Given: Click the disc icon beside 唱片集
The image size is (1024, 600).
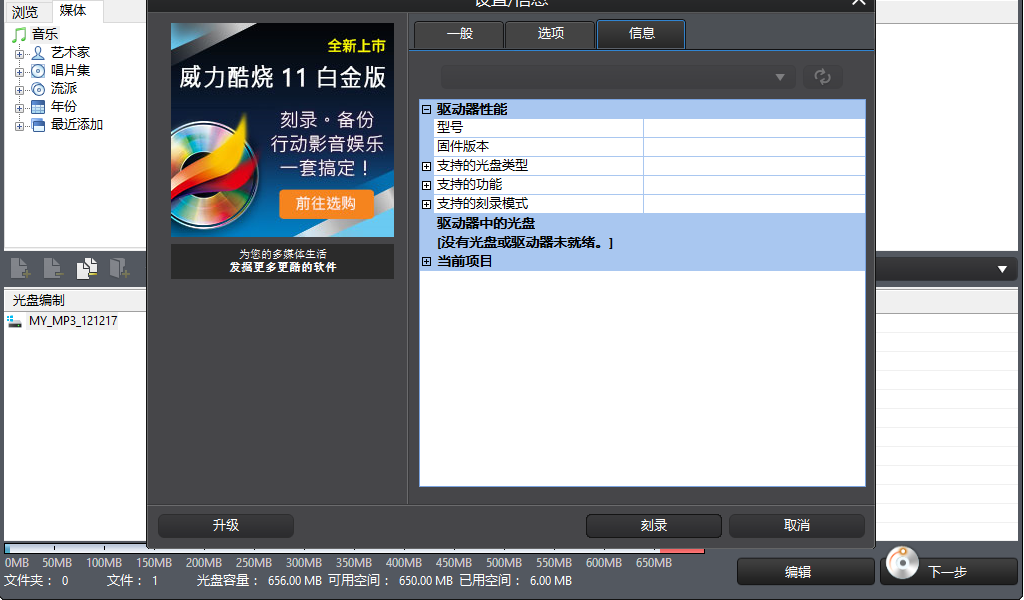Looking at the screenshot, I should tap(39, 71).
